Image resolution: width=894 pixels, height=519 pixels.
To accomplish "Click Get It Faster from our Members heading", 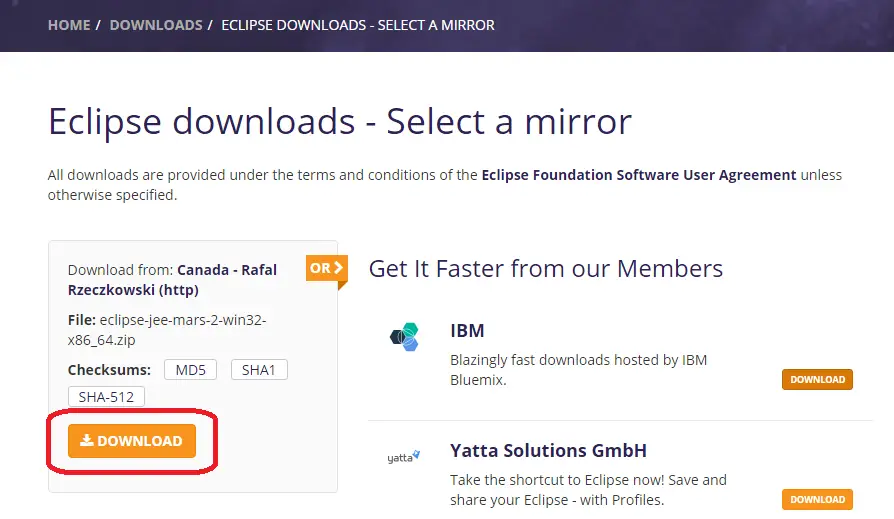I will [x=546, y=269].
